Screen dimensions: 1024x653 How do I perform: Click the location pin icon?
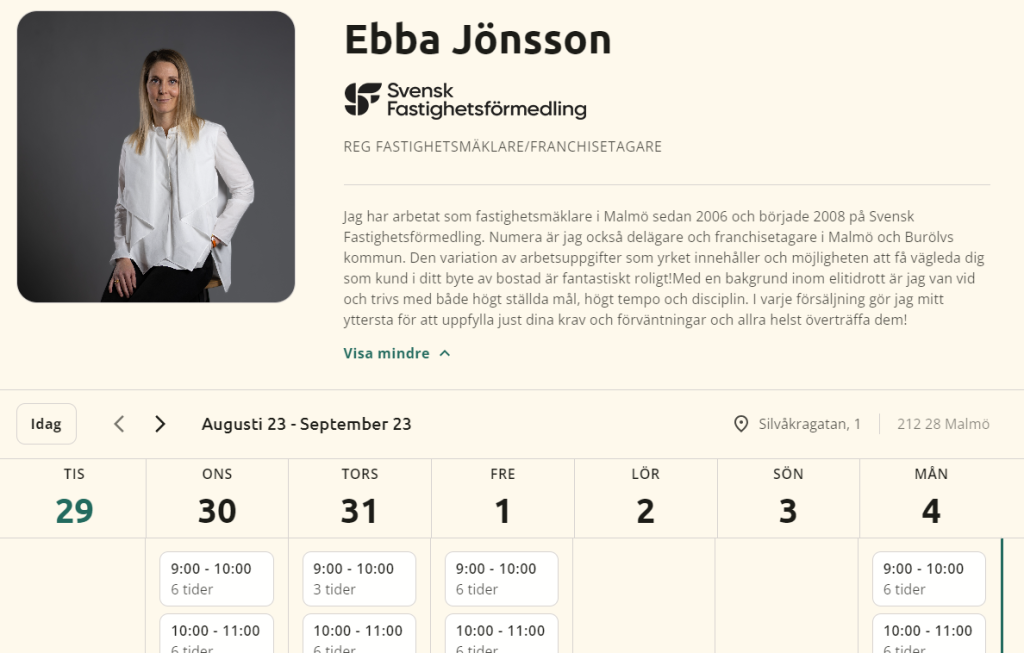741,424
